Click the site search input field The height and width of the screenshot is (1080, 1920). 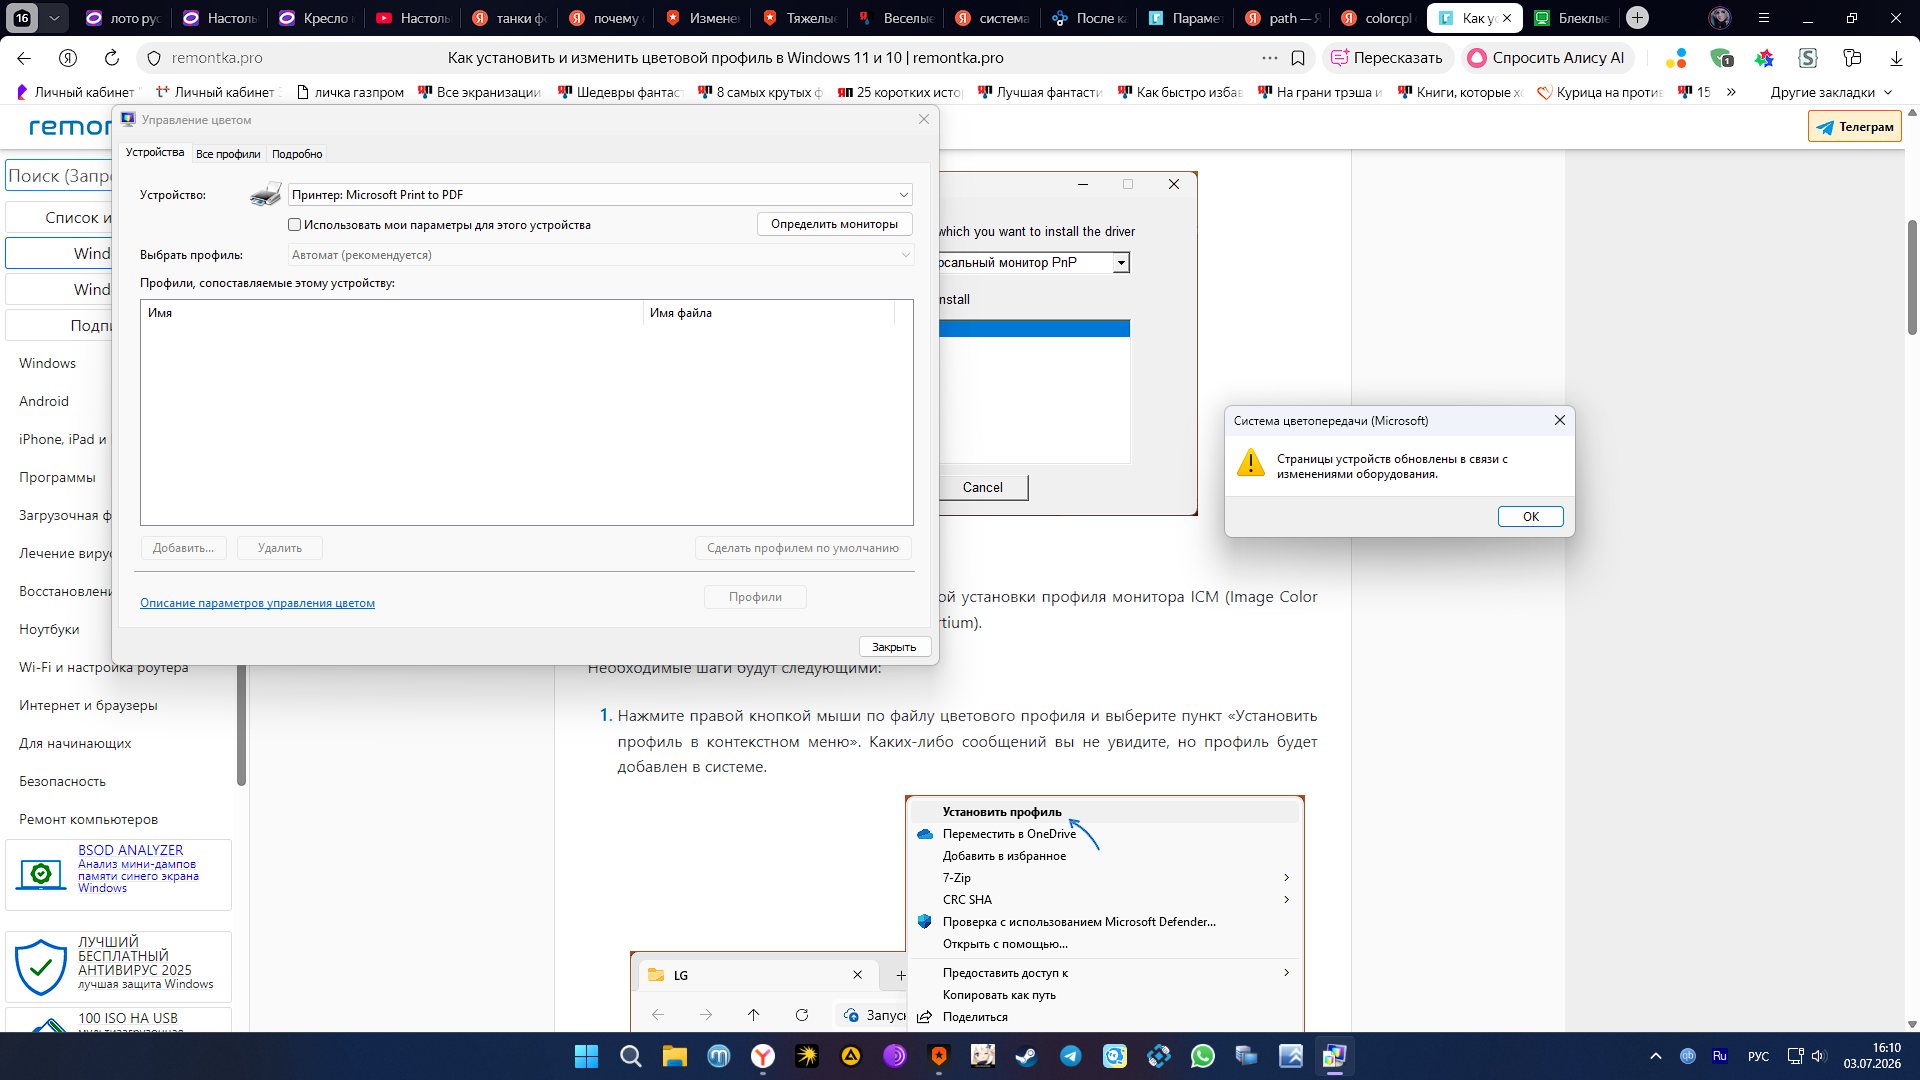pyautogui.click(x=58, y=176)
